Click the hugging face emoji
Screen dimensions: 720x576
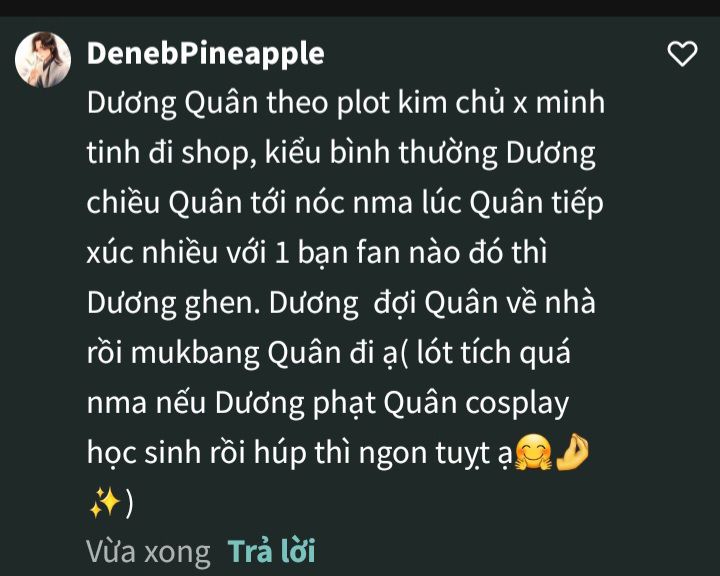pos(533,452)
